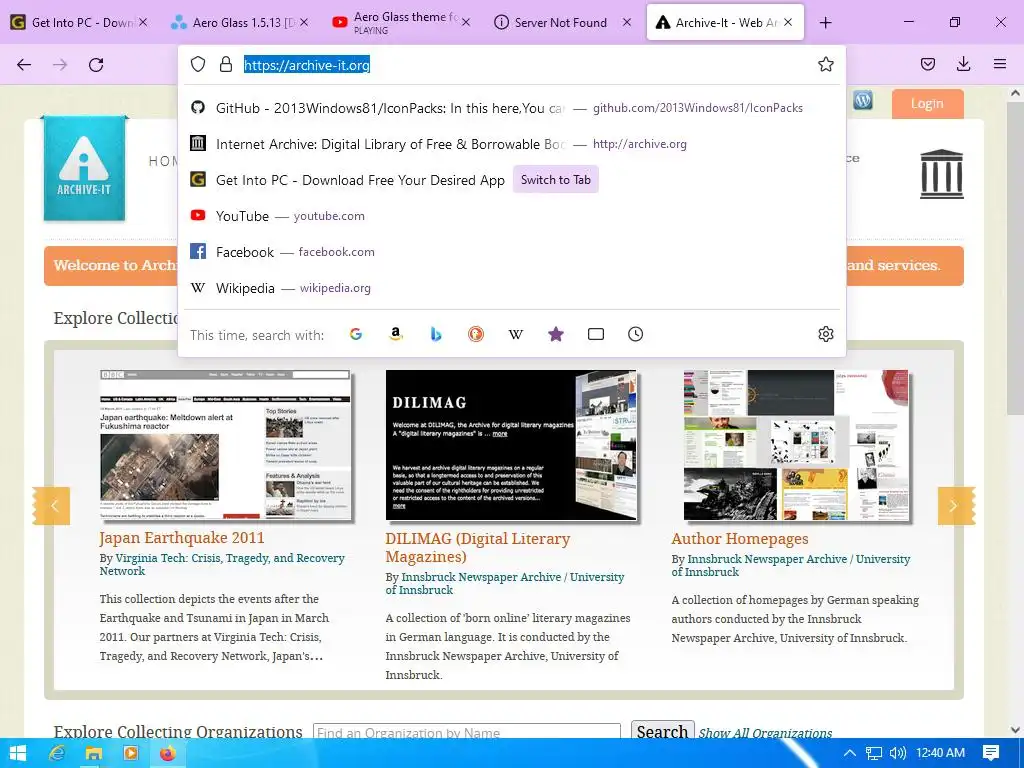The height and width of the screenshot is (768, 1024).
Task: Open the Author Homepages collage thumbnail
Action: tap(796, 445)
